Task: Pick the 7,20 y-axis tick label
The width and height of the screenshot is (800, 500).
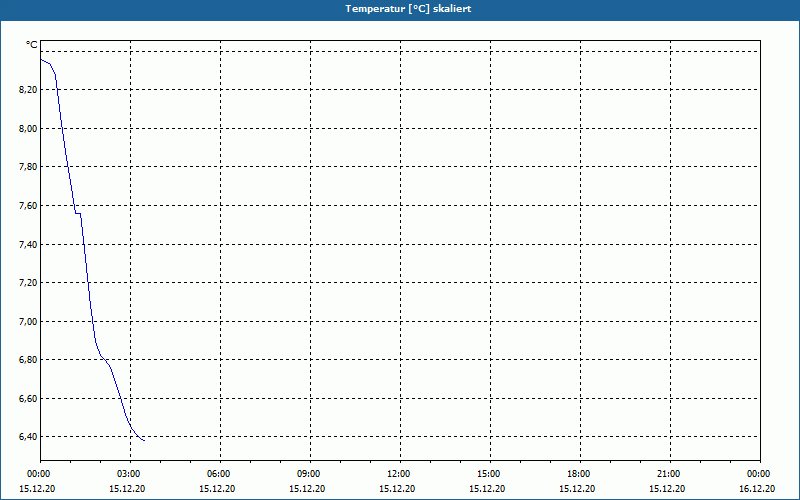Action: [28, 283]
